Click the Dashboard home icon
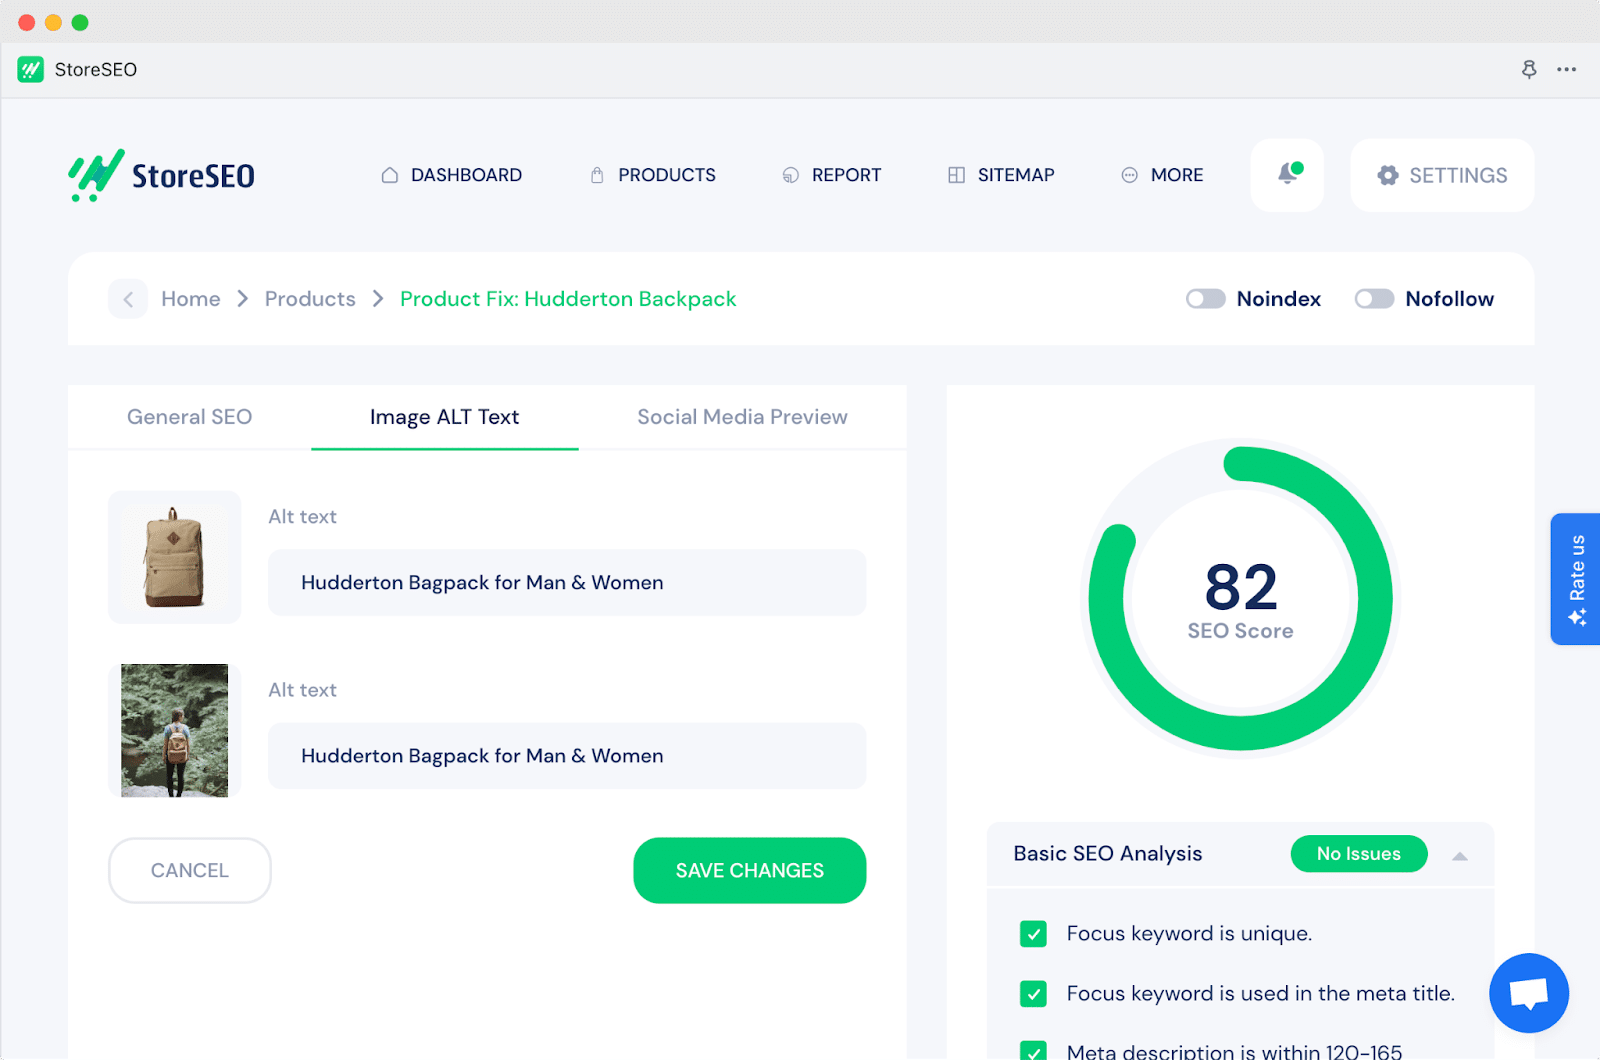 (390, 175)
